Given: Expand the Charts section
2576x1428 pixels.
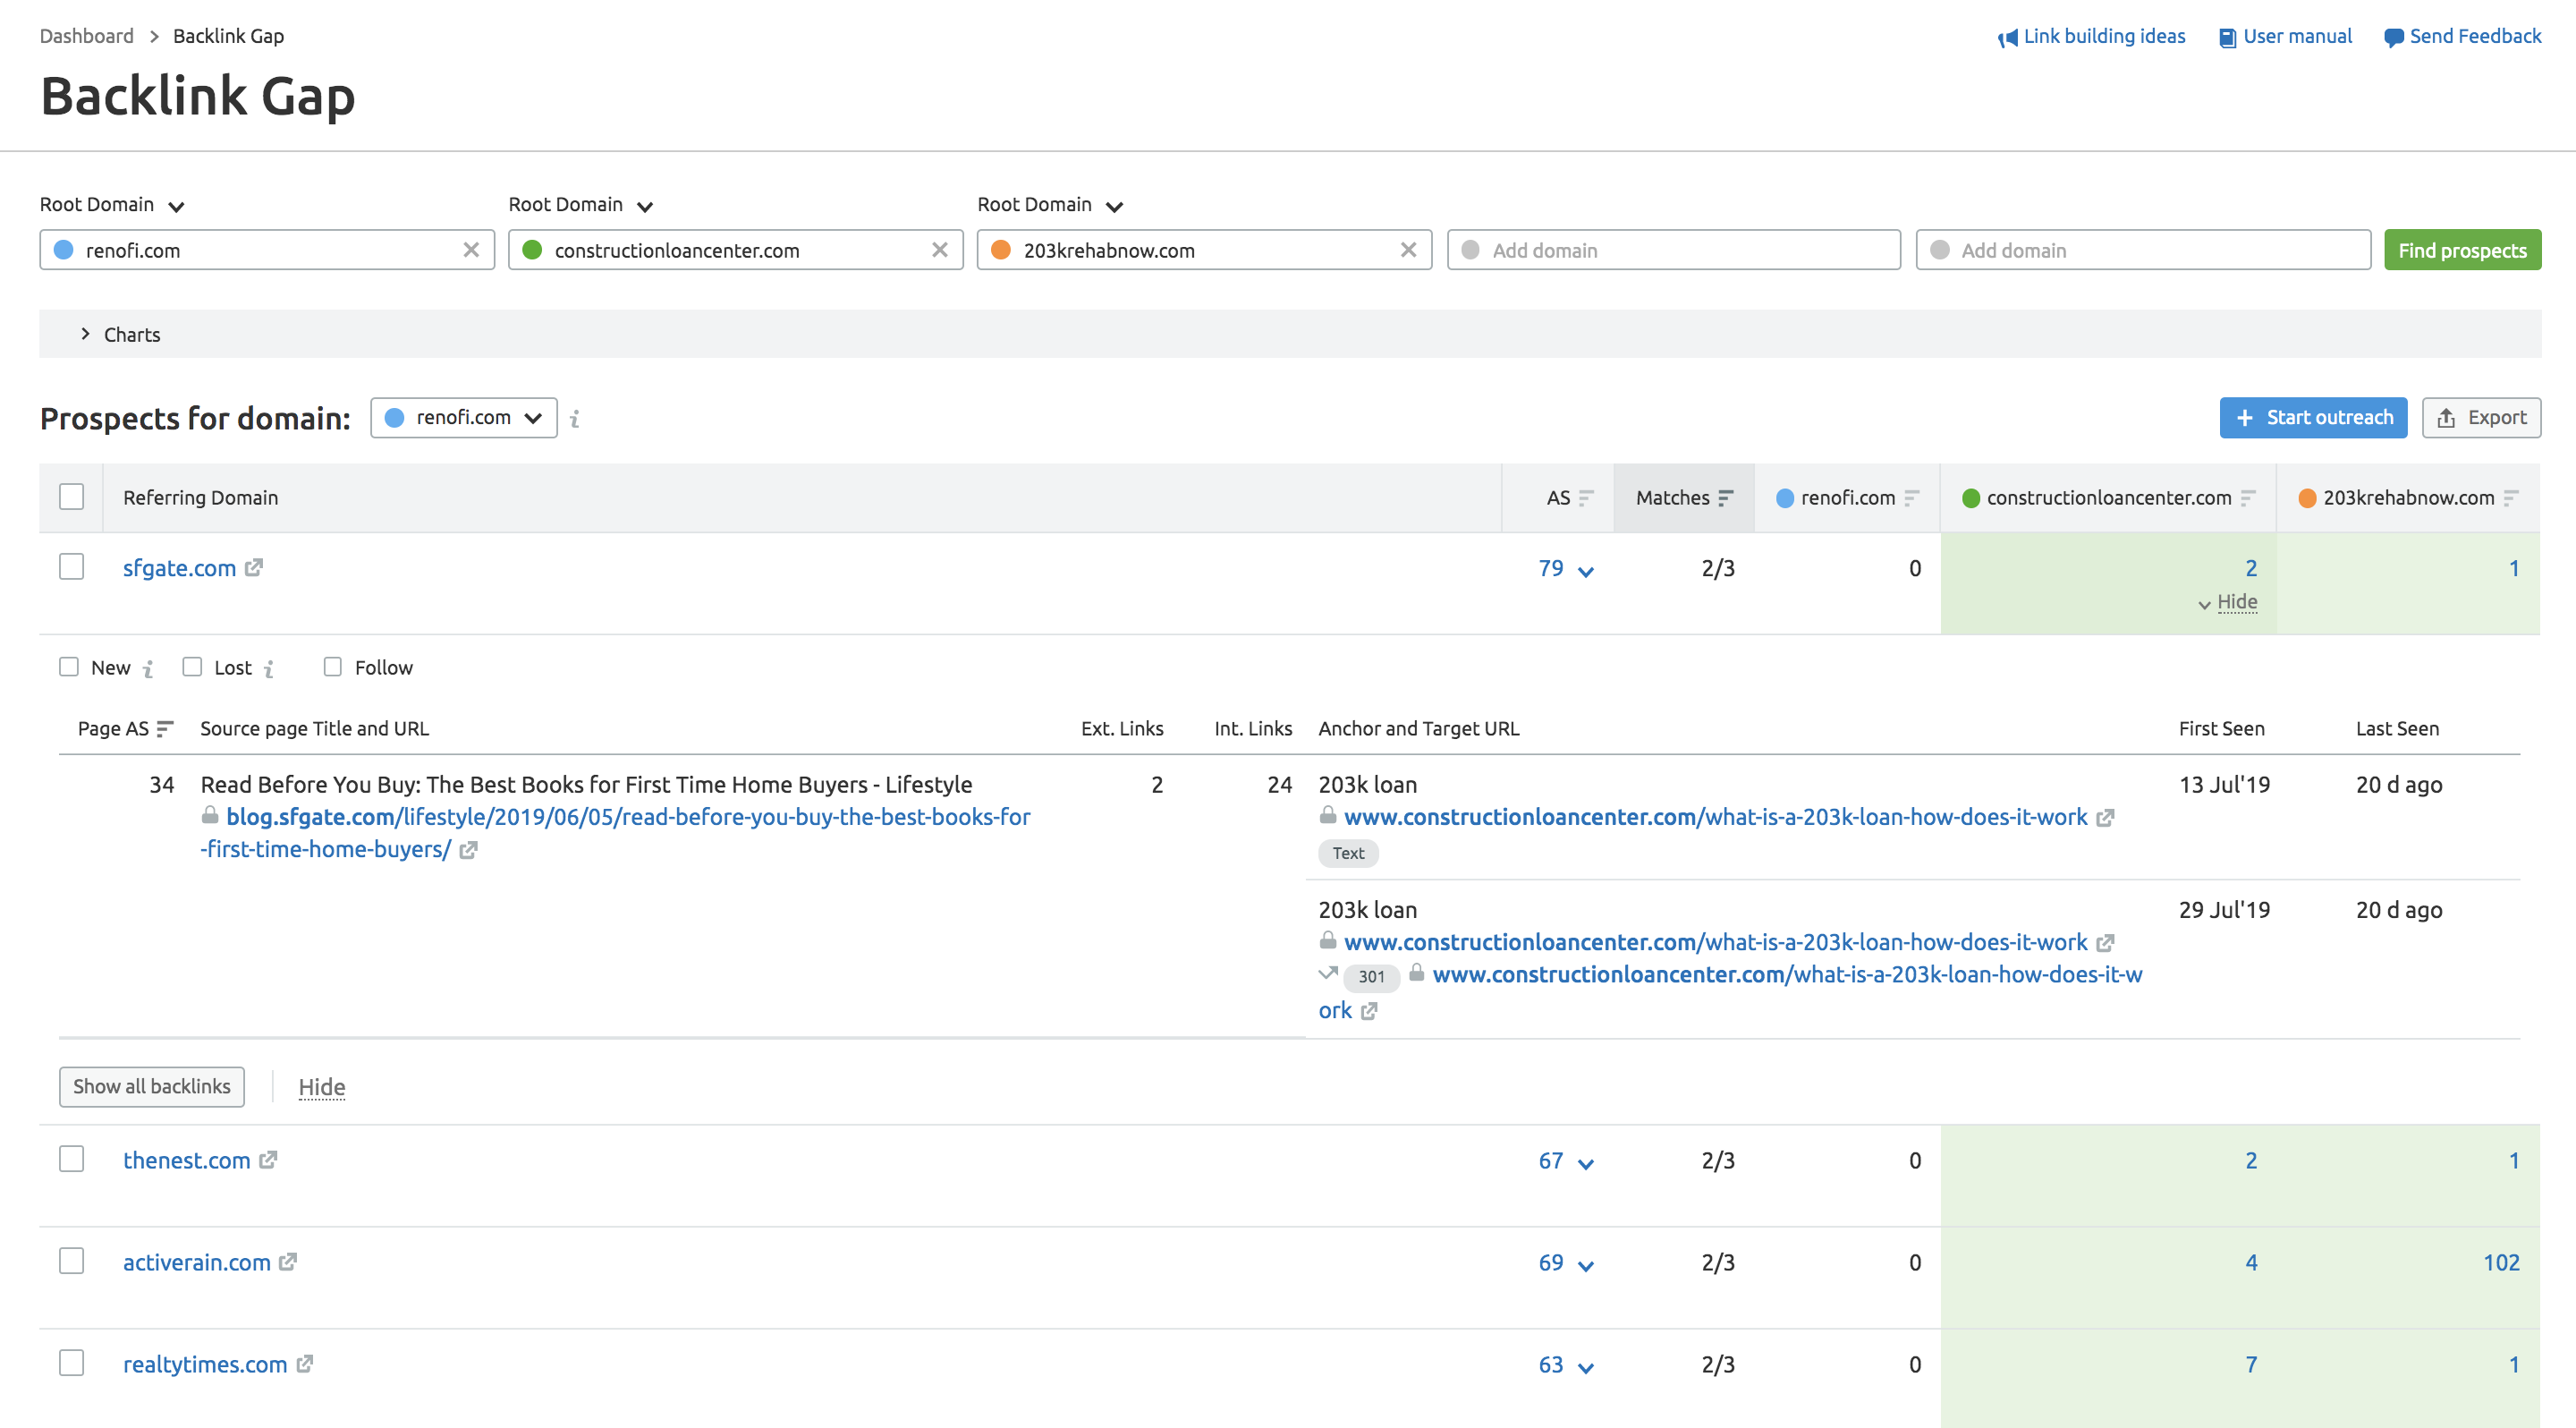Looking at the screenshot, I should 1290,334.
